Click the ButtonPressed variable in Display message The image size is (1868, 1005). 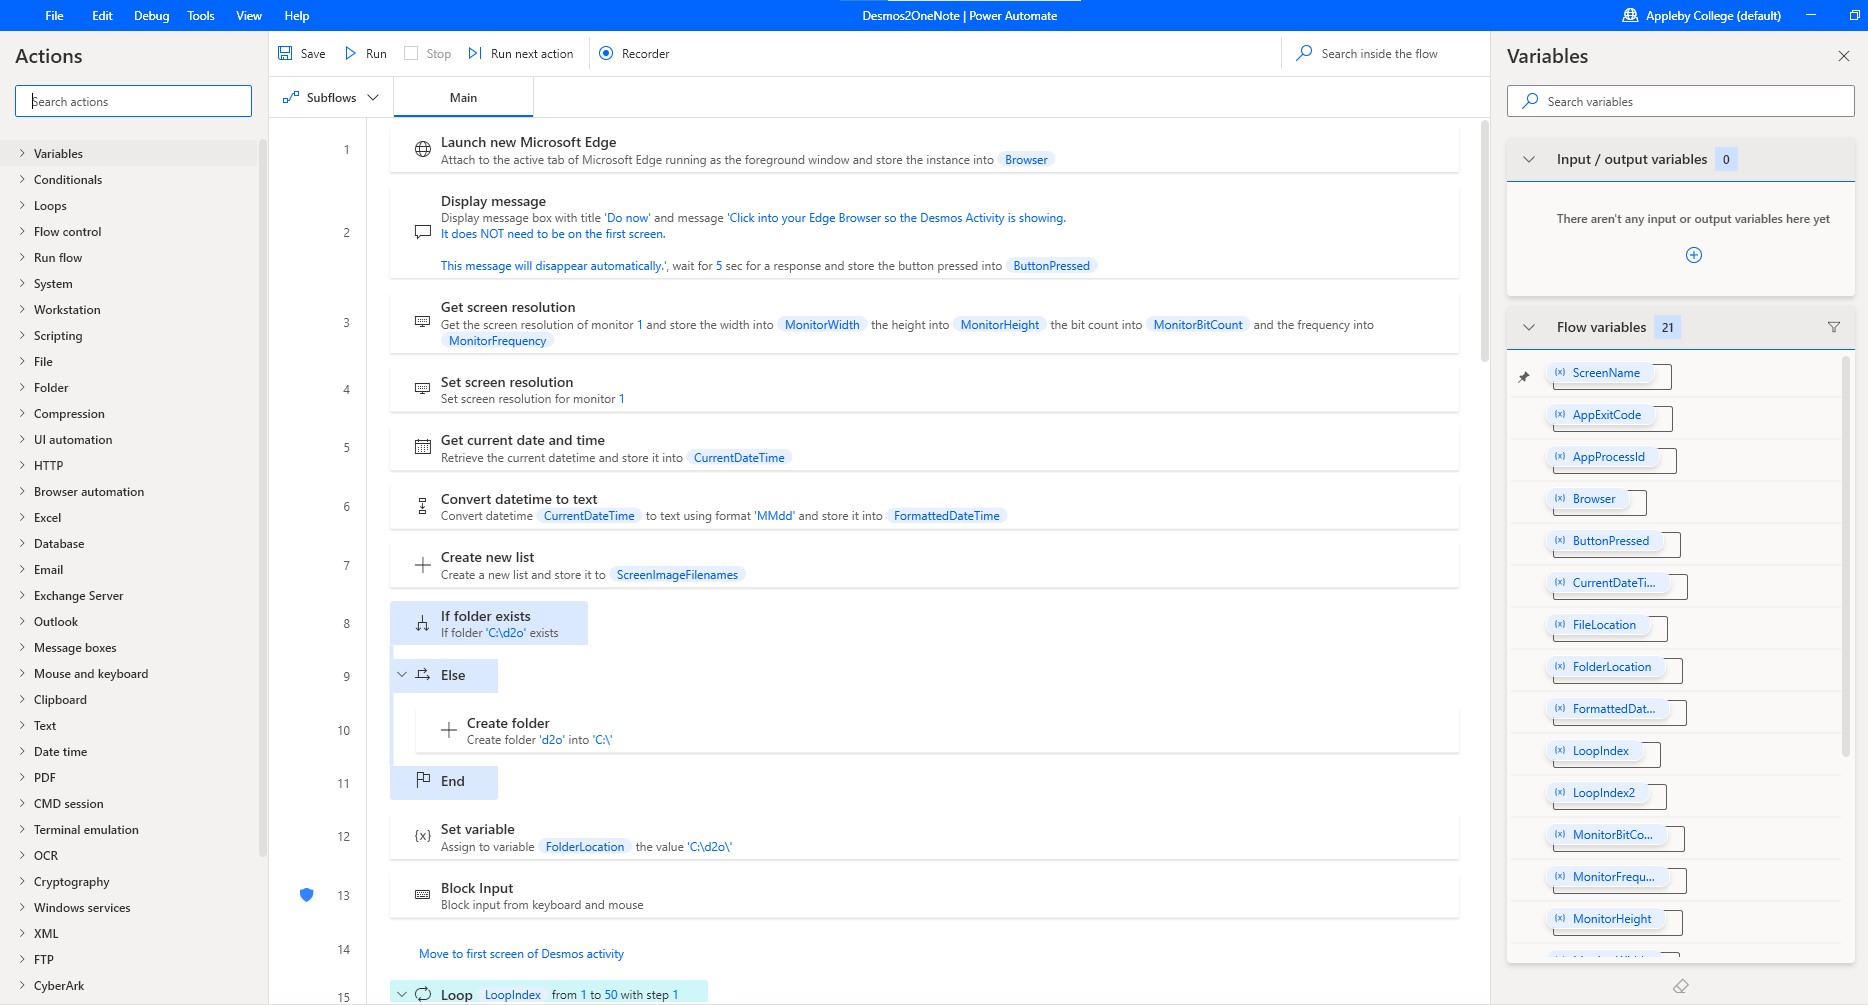coord(1051,265)
